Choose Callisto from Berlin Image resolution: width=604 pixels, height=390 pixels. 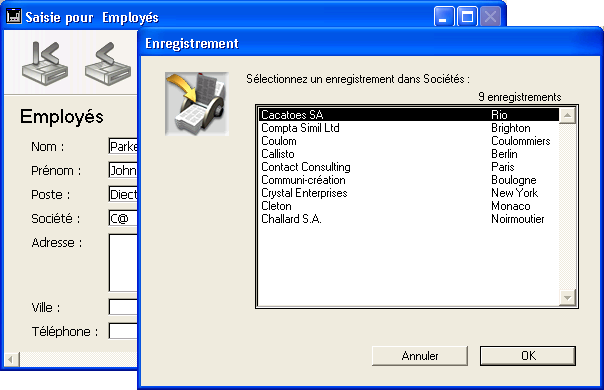tap(408, 154)
